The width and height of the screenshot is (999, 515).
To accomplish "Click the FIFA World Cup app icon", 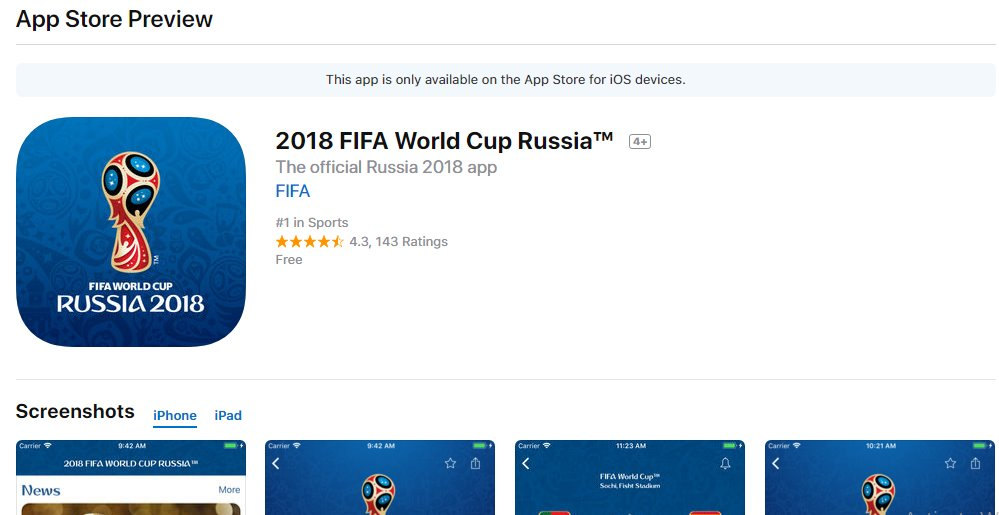I will tap(131, 232).
